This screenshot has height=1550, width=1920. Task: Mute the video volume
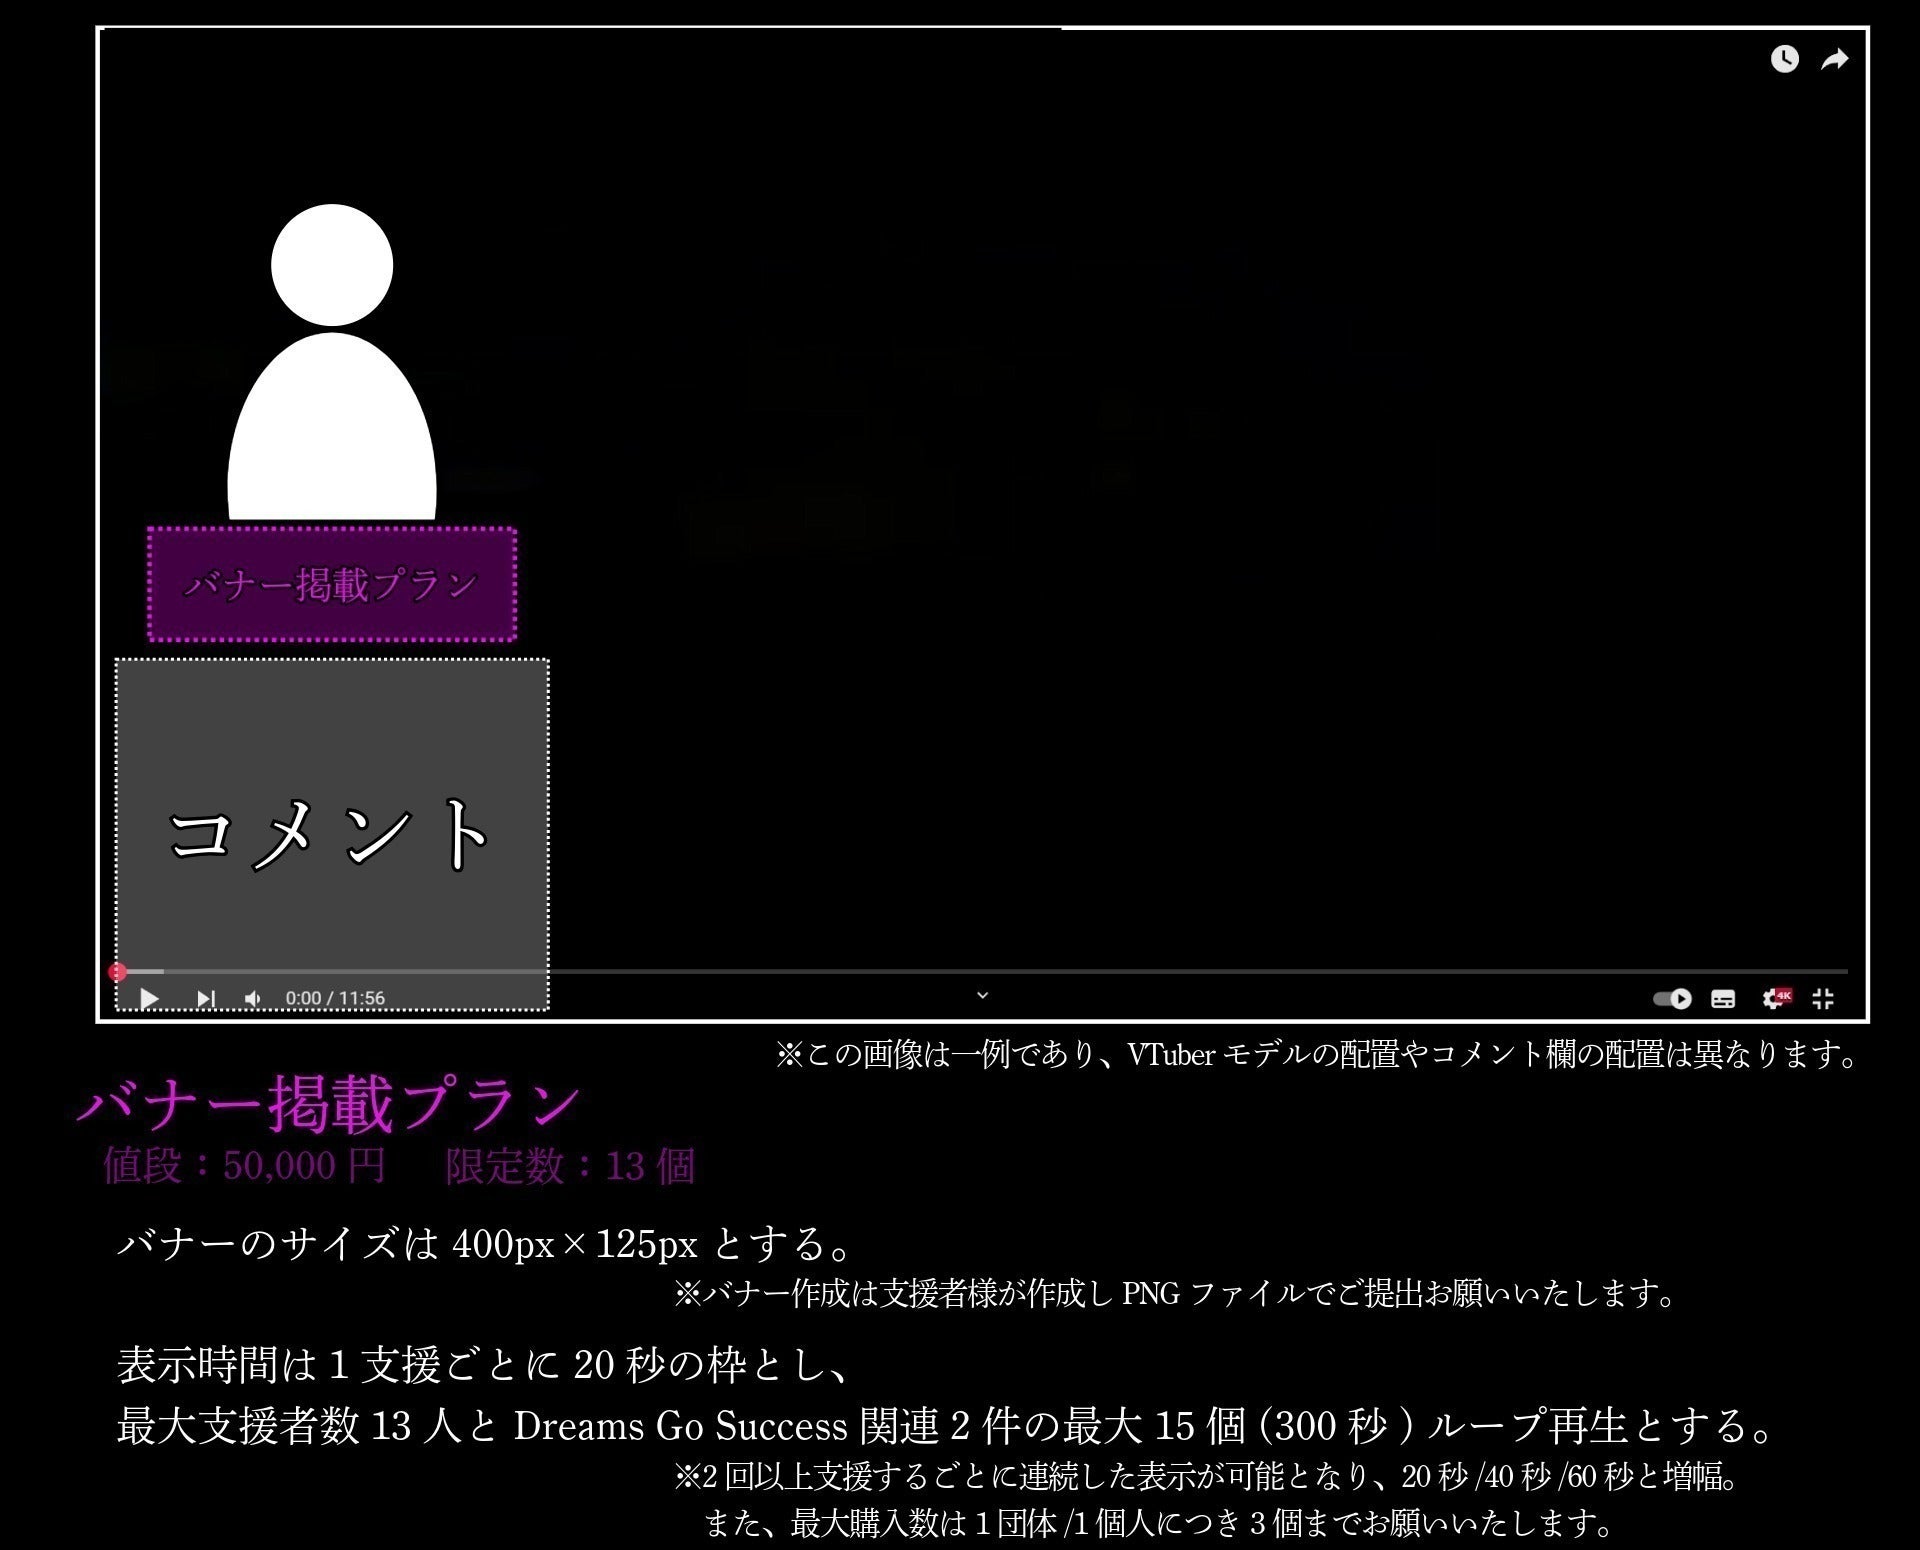click(x=253, y=998)
